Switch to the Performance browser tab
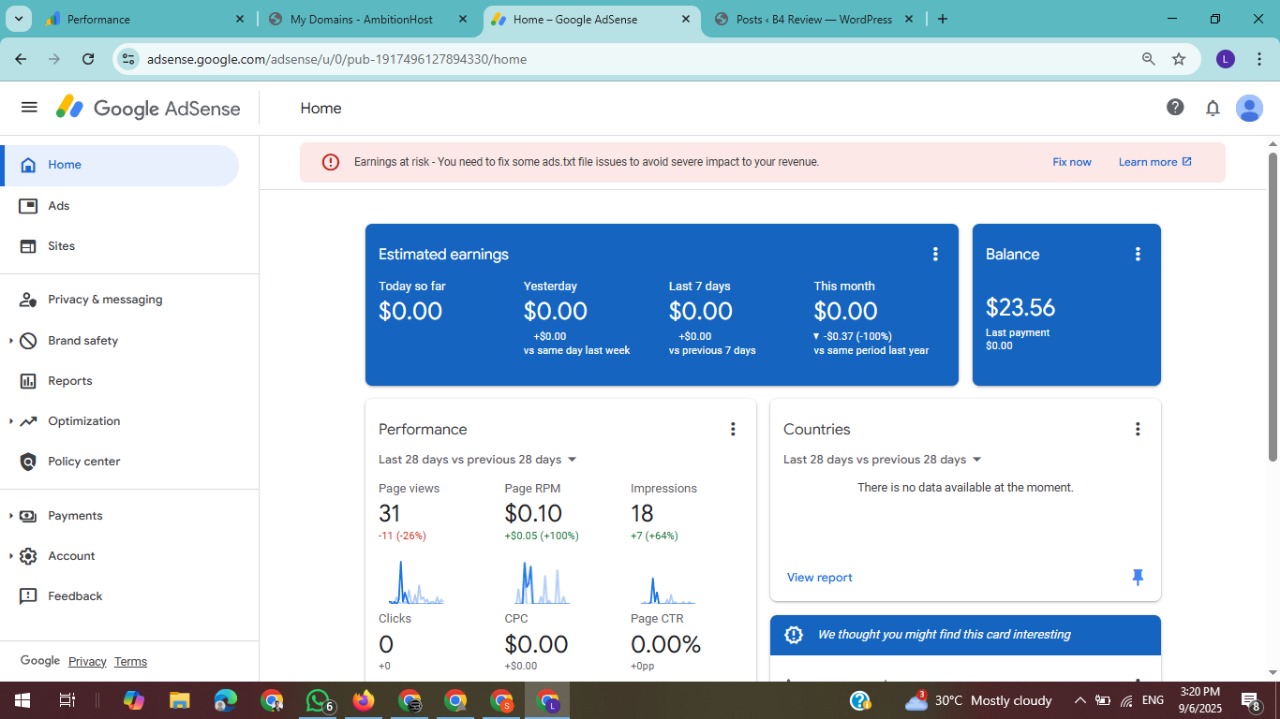Viewport: 1280px width, 719px height. (145, 19)
